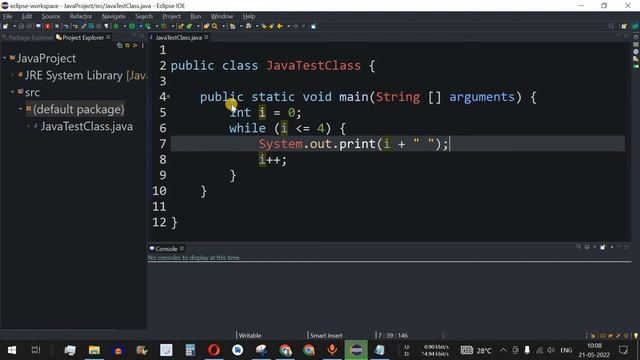This screenshot has width=640, height=360.
Task: Click the Pin Editor icon
Action: 313,26
